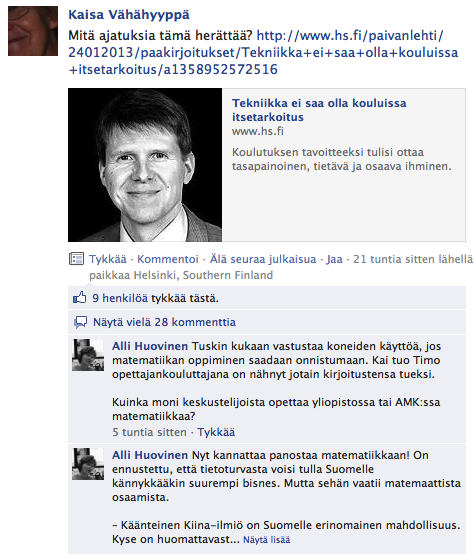The width and height of the screenshot is (474, 554).
Task: Open Alli Huovinen's avatar on second comment
Action: pos(88,464)
